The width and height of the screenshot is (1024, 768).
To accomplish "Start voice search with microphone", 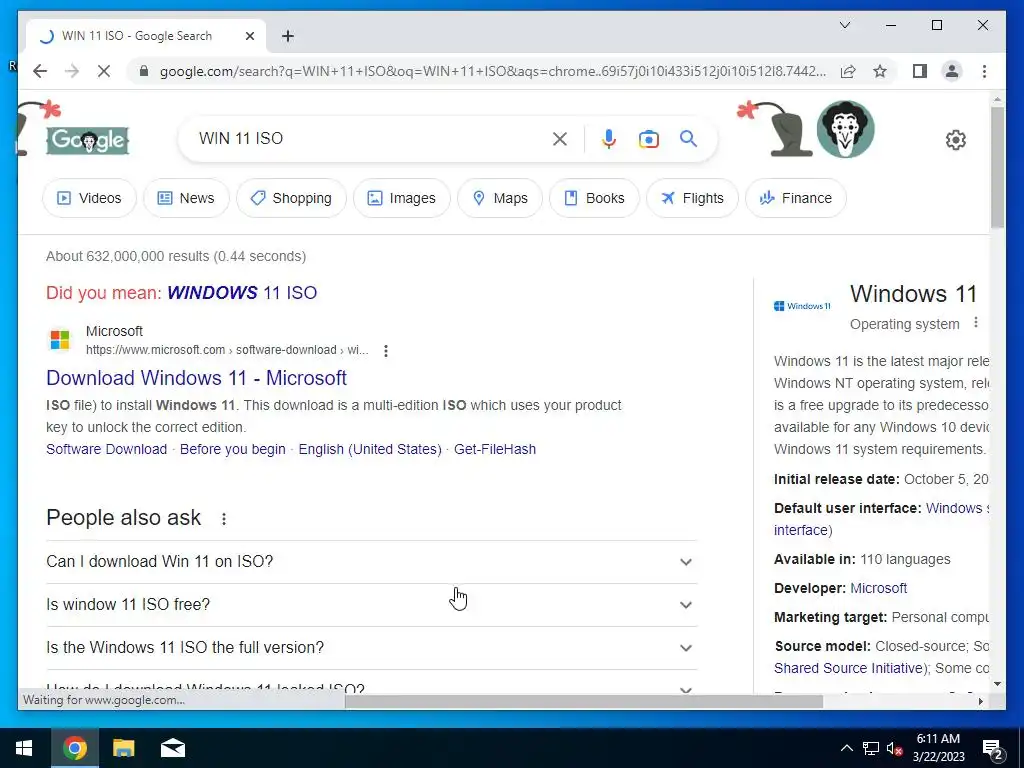I will (609, 138).
